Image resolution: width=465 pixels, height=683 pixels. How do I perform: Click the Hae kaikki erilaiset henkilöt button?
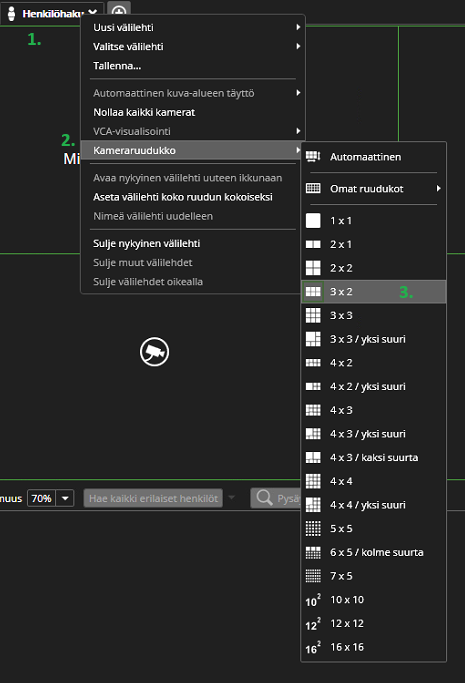tap(153, 498)
